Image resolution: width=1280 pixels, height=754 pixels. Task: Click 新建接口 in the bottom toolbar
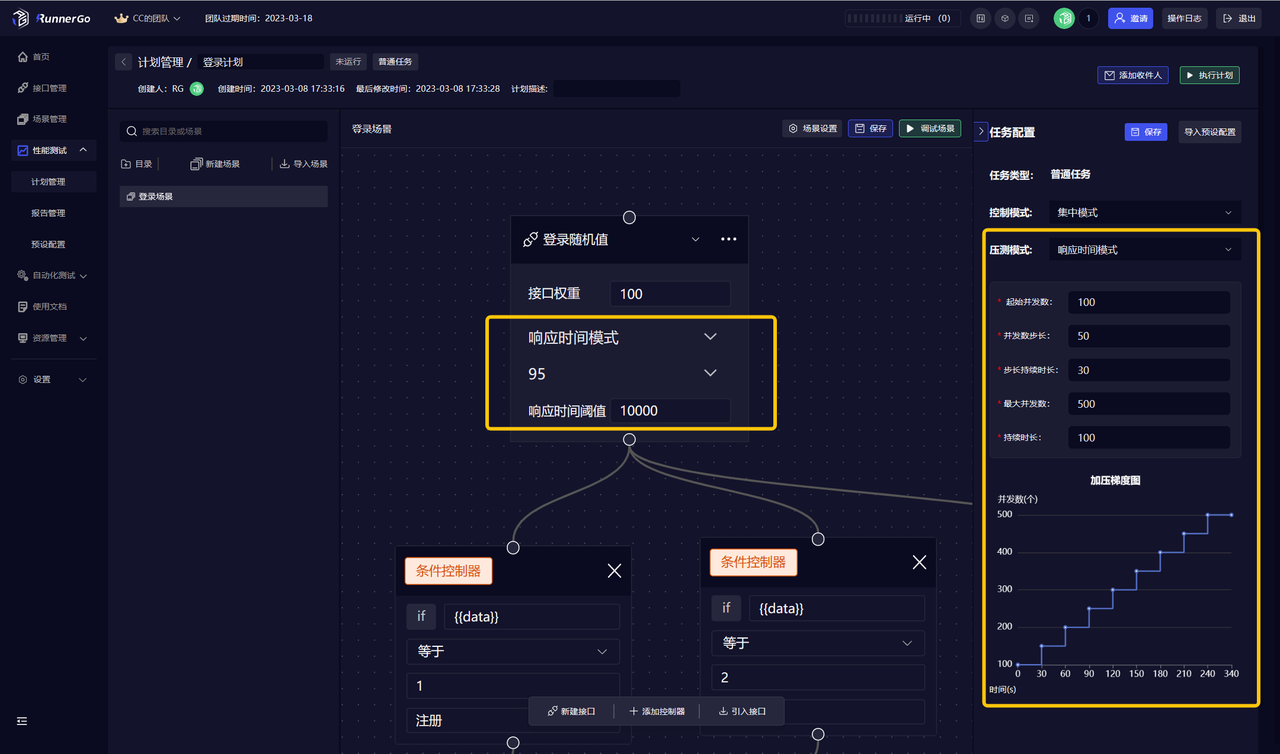point(572,711)
